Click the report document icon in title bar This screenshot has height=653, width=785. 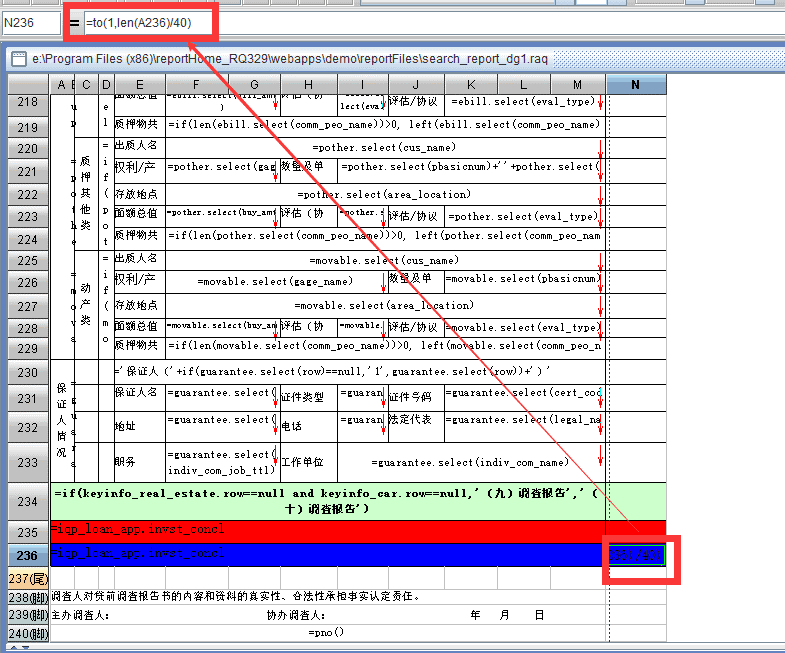click(x=19, y=59)
